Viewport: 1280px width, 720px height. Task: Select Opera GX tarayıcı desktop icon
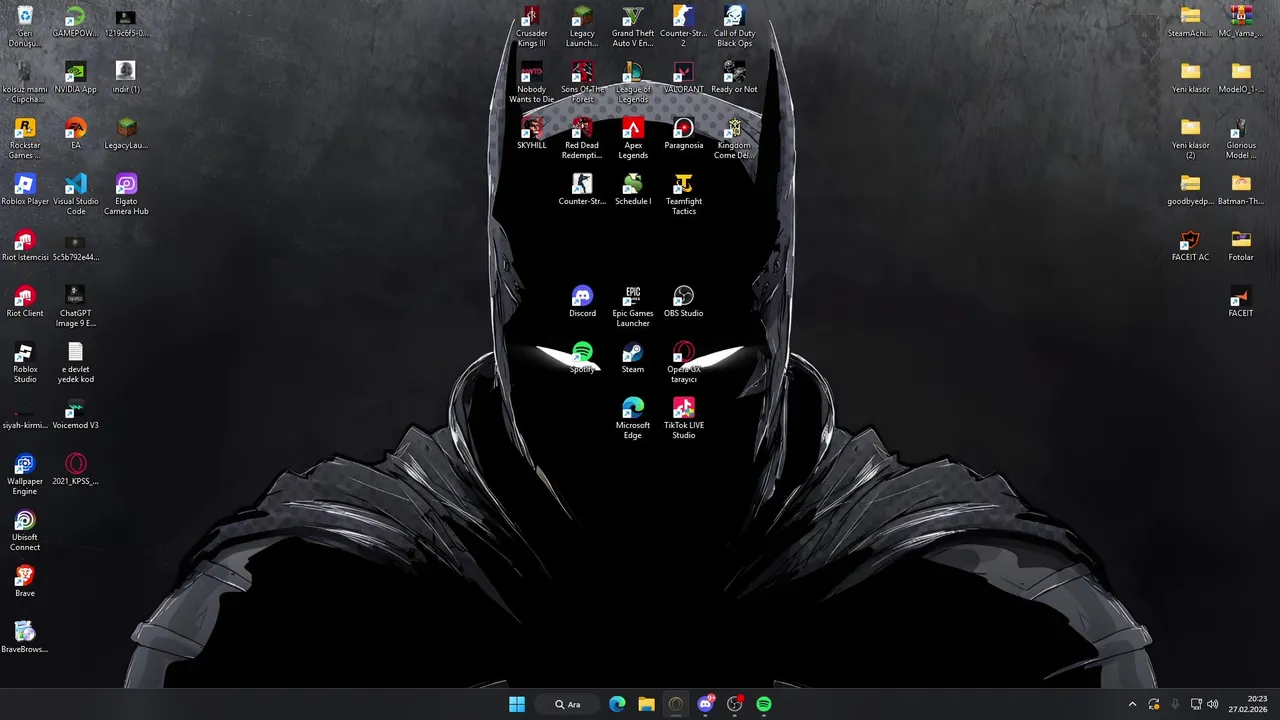[x=683, y=363]
